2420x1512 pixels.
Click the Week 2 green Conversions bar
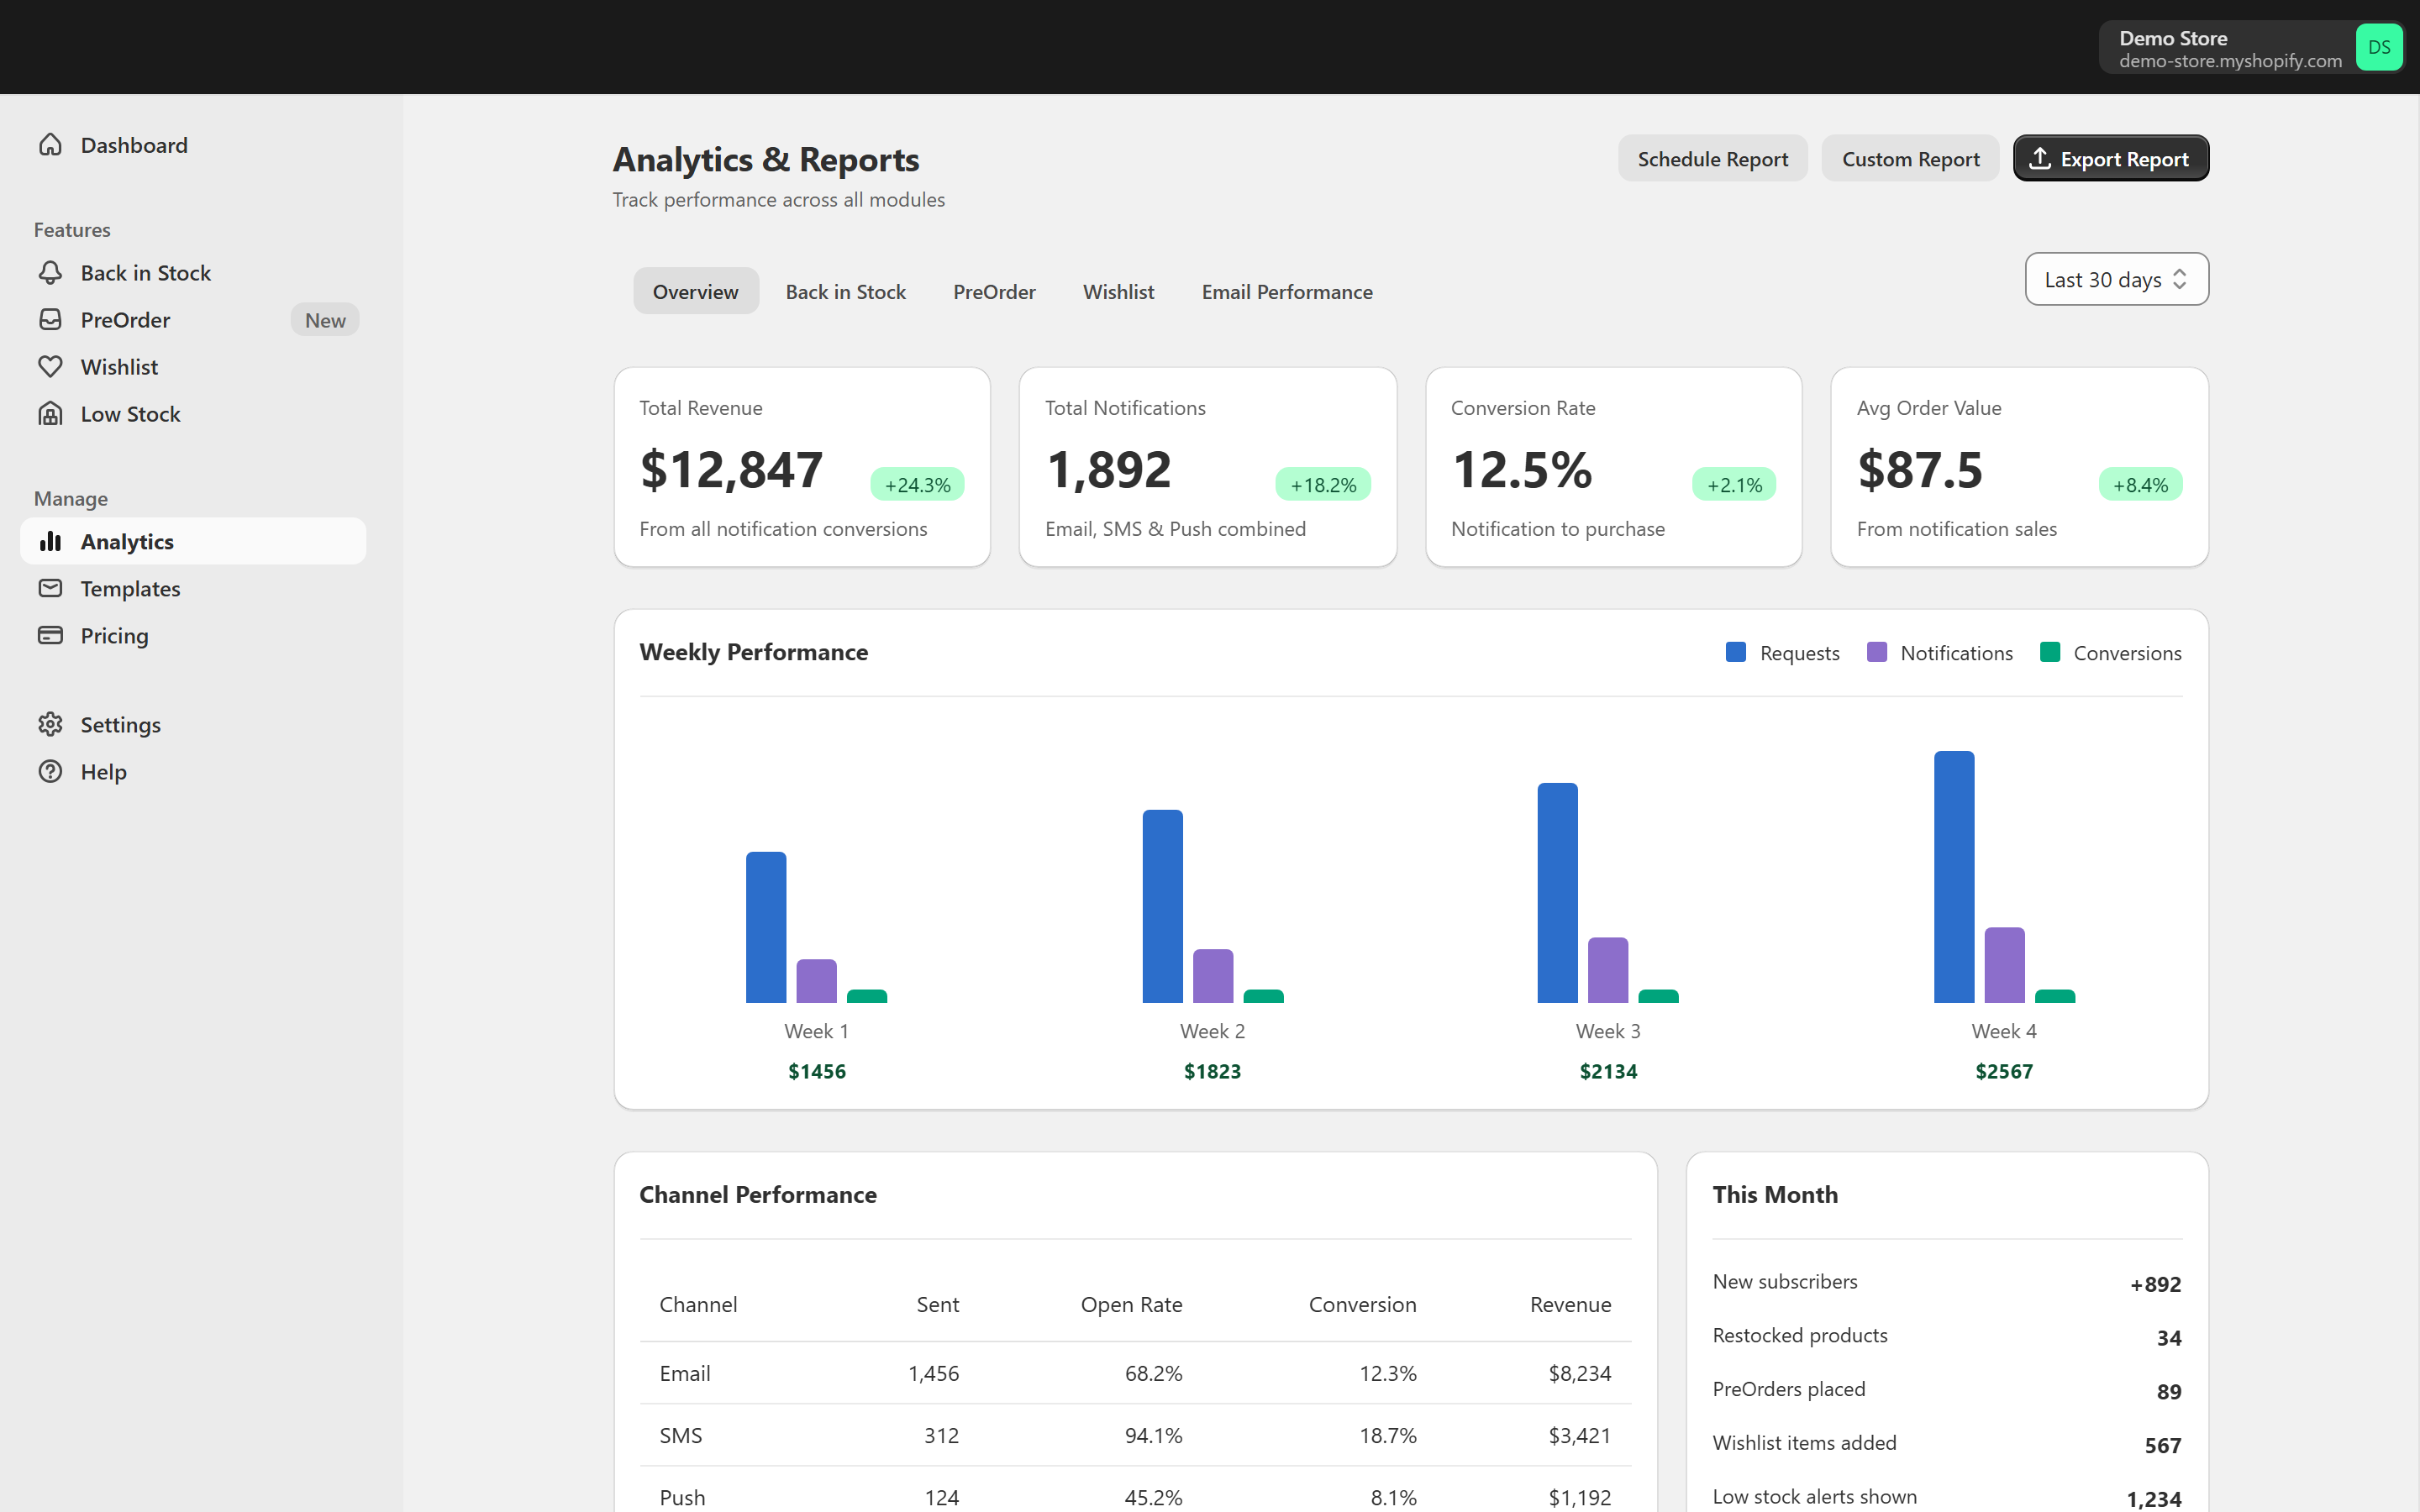tap(1263, 996)
